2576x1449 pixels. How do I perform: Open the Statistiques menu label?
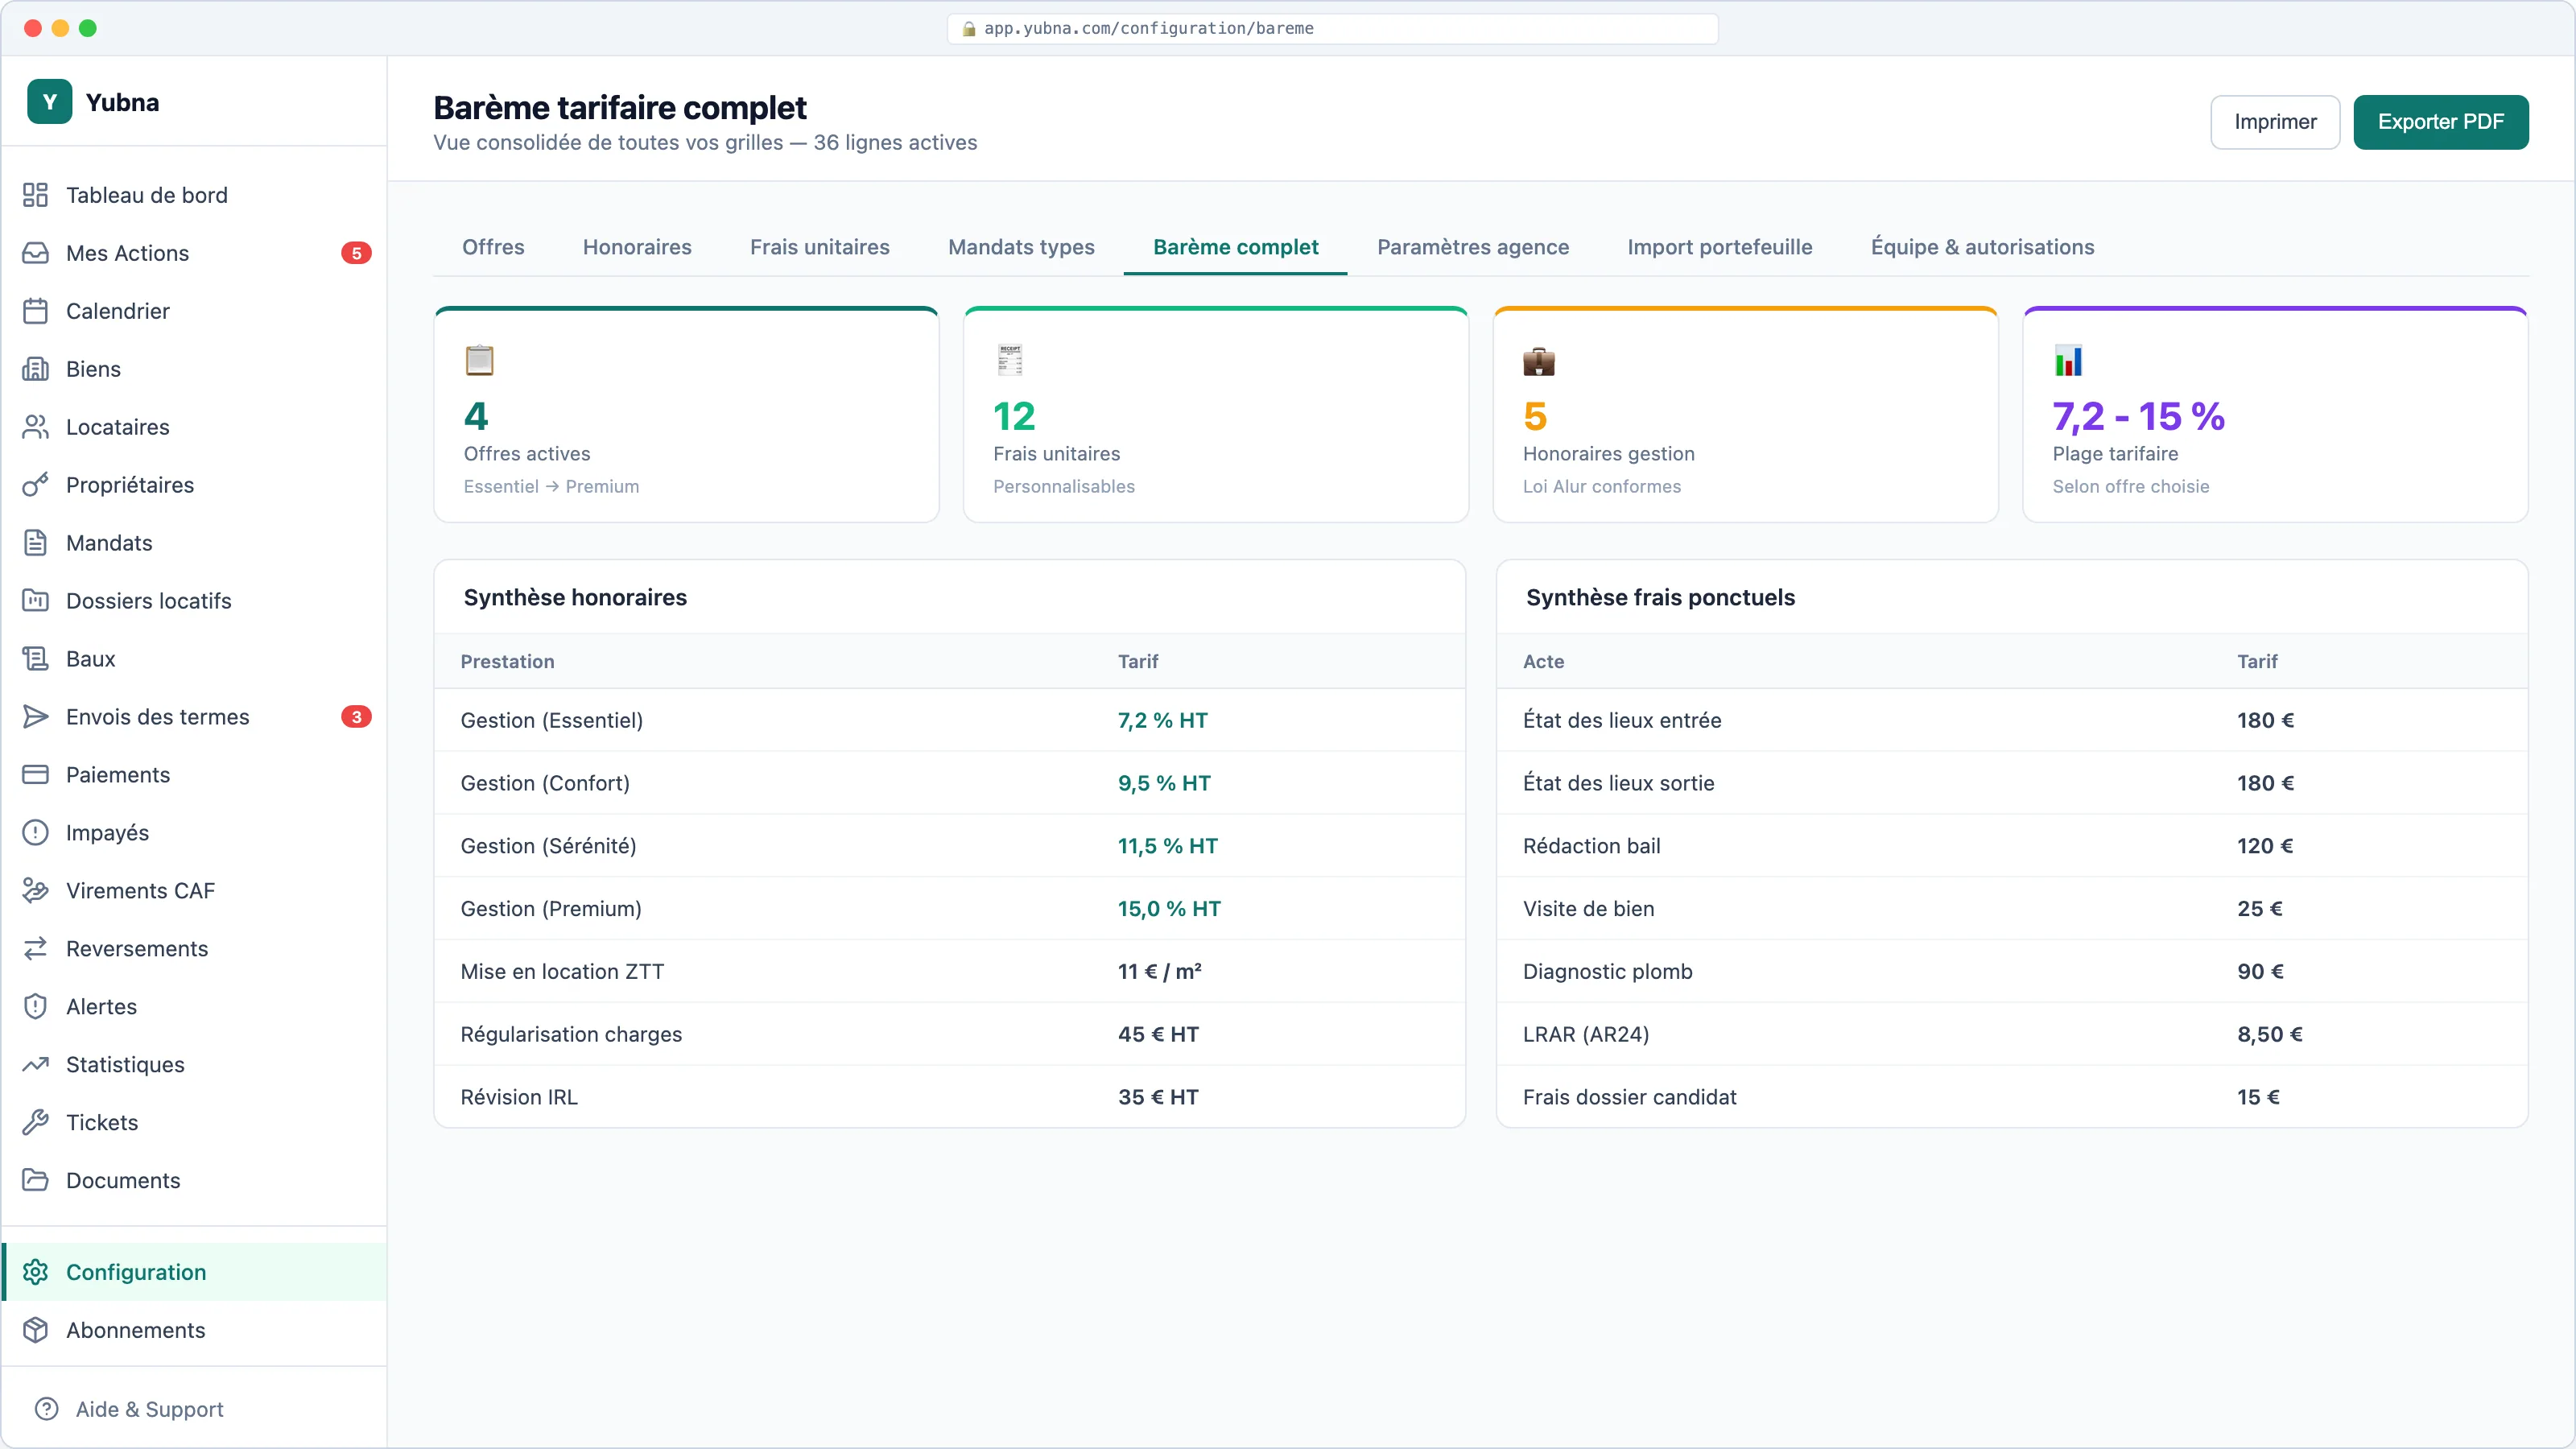pyautogui.click(x=125, y=1065)
